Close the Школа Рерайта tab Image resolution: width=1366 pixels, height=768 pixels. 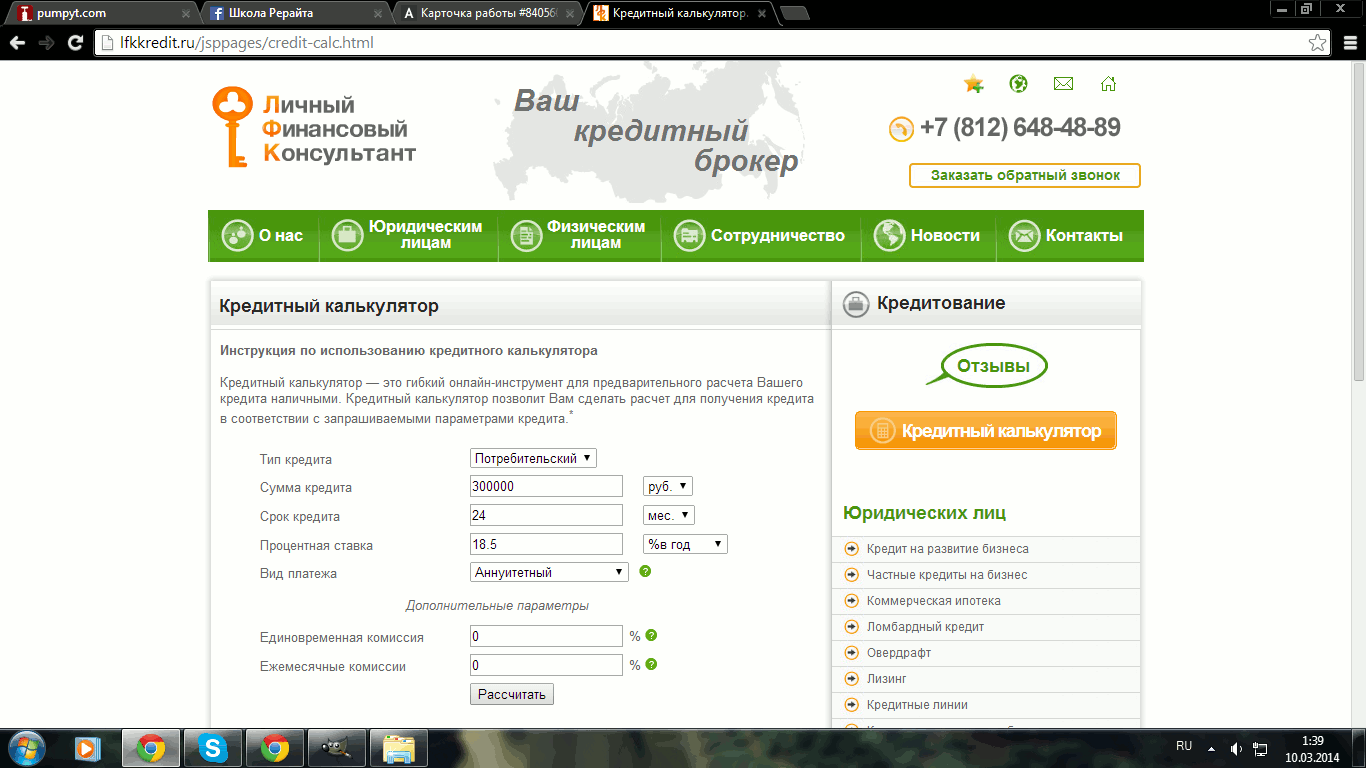click(x=379, y=14)
